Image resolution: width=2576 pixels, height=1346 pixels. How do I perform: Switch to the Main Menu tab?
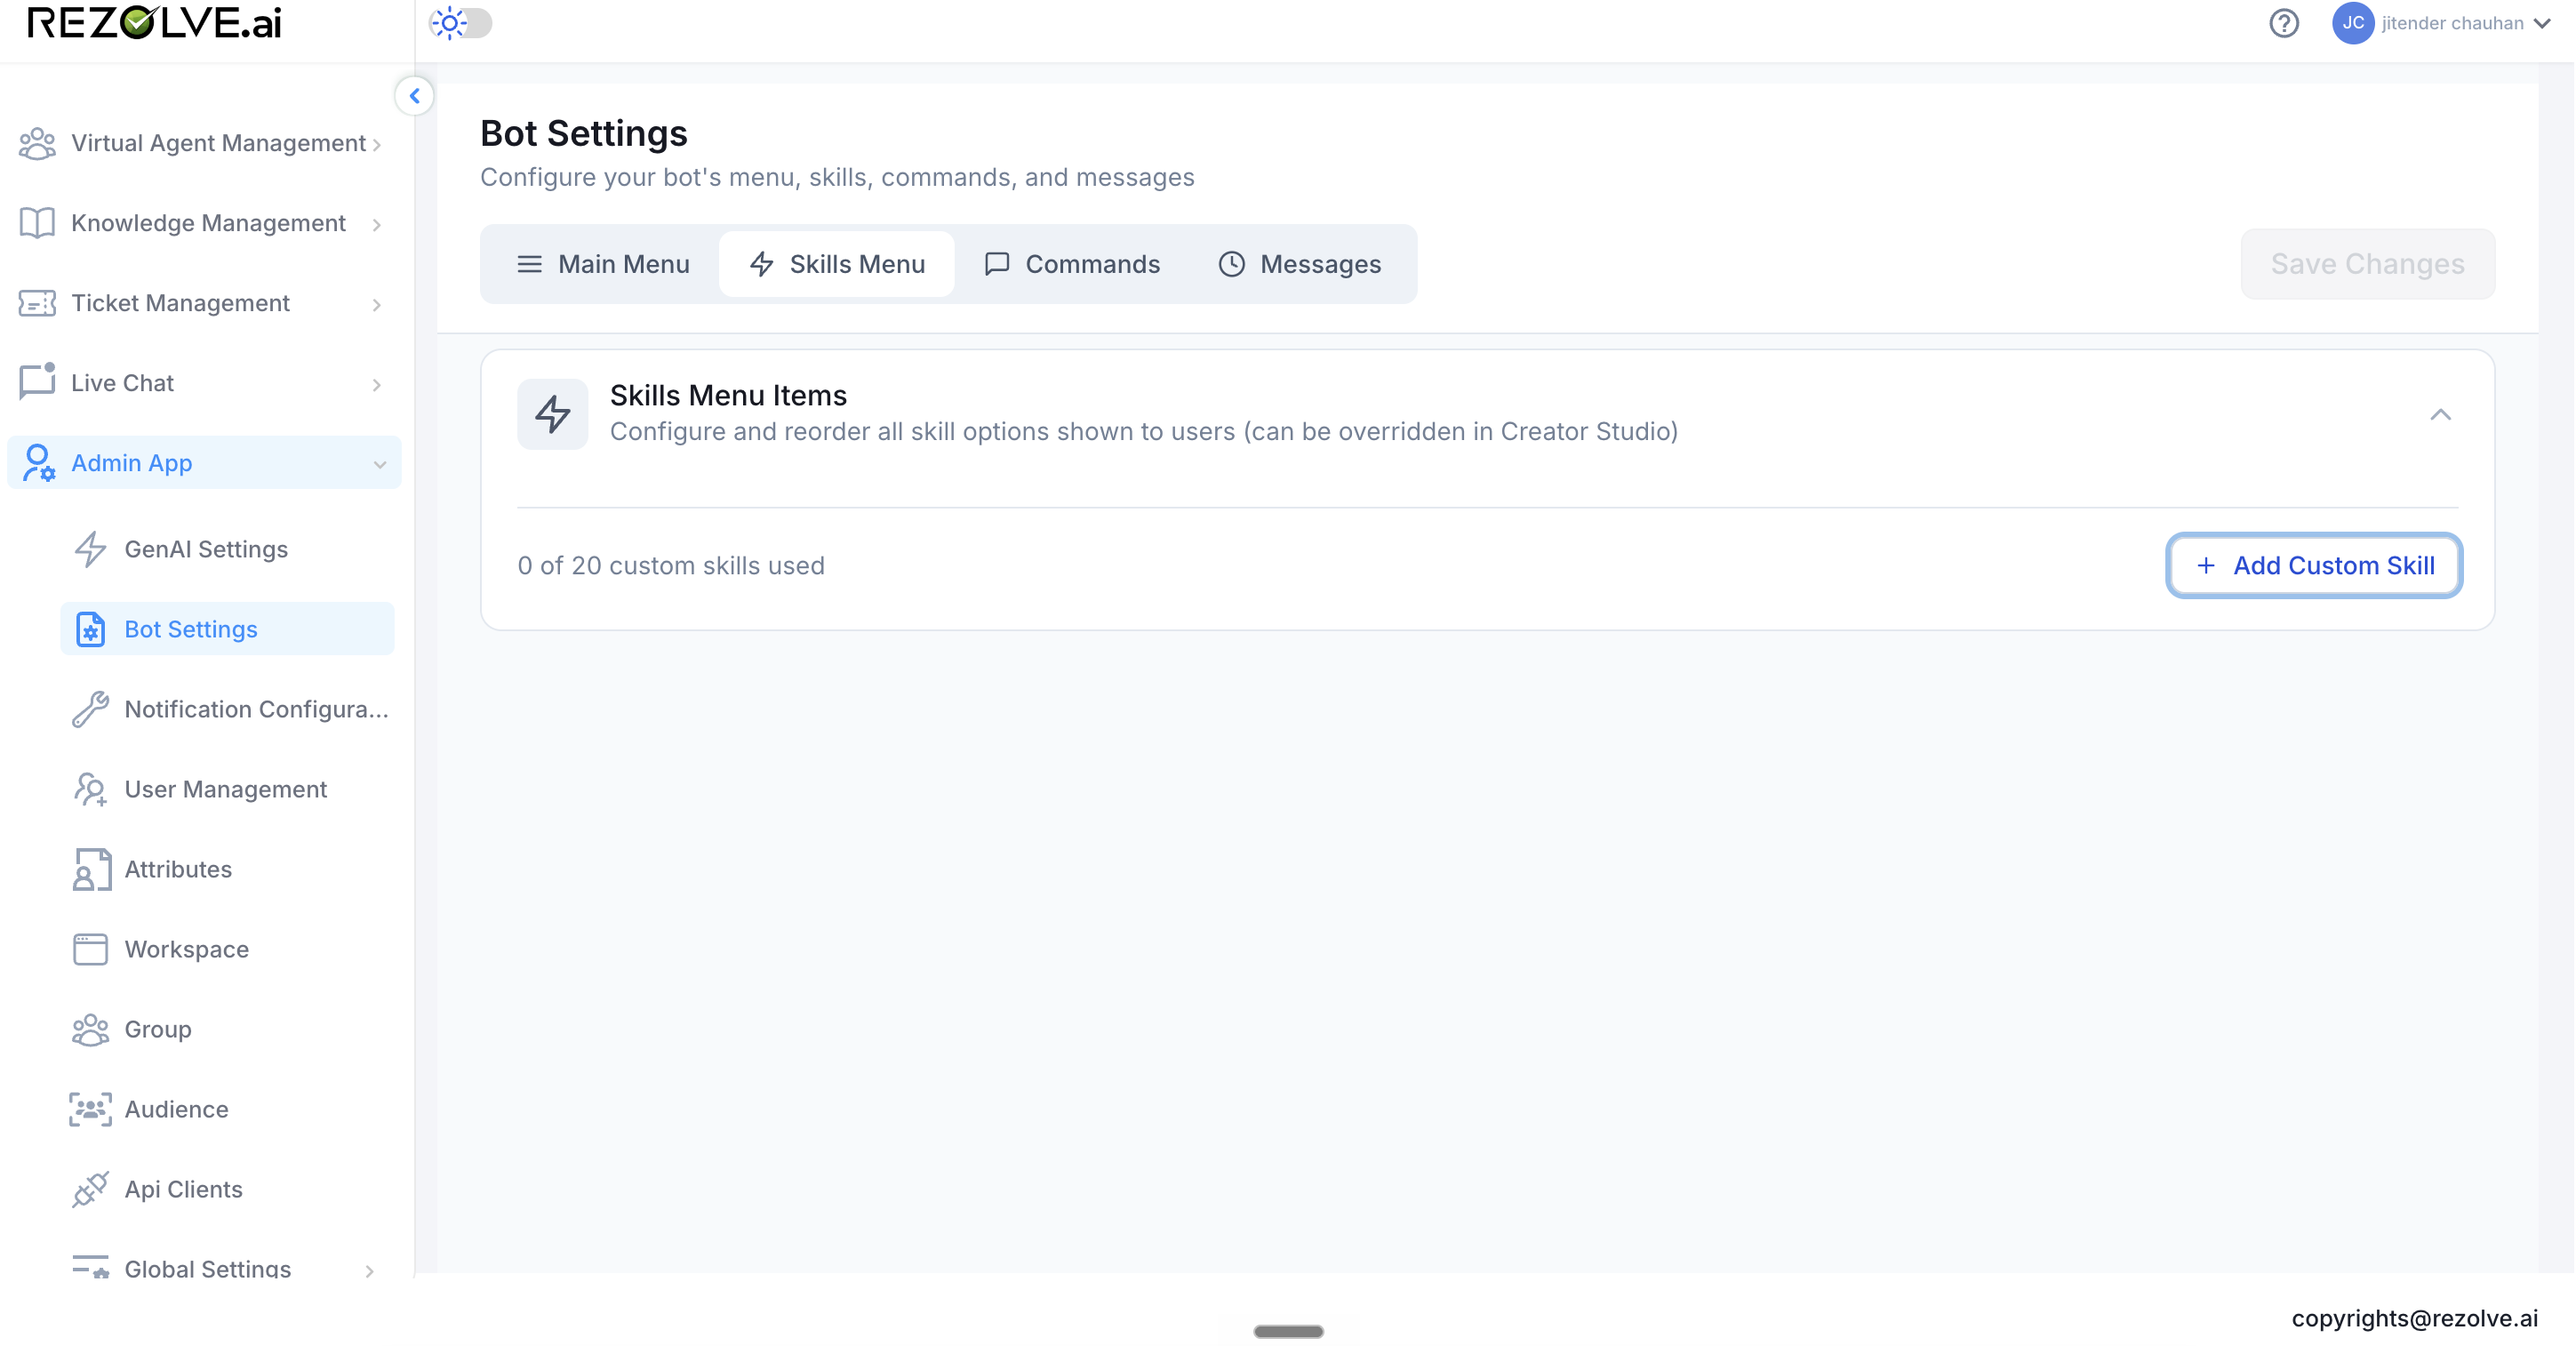click(x=603, y=264)
